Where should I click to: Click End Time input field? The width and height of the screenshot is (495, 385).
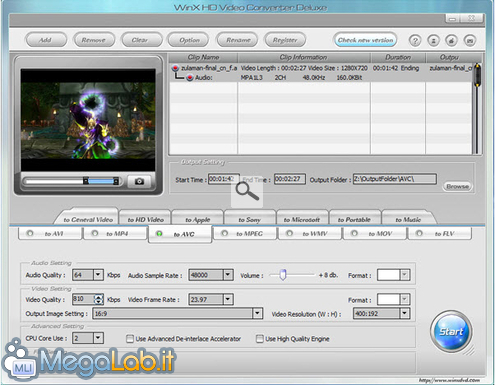(x=289, y=179)
